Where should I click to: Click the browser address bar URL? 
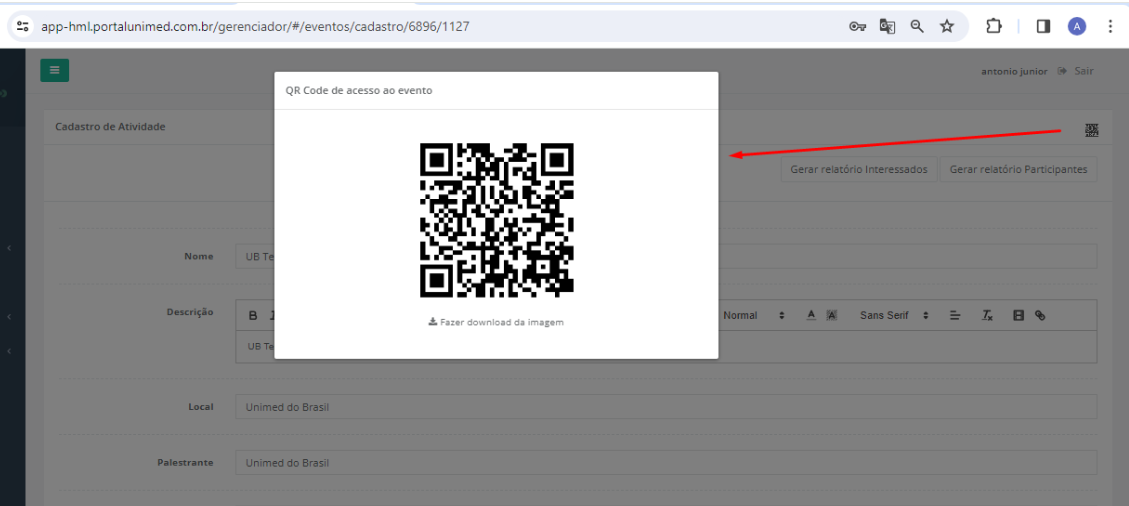256,27
